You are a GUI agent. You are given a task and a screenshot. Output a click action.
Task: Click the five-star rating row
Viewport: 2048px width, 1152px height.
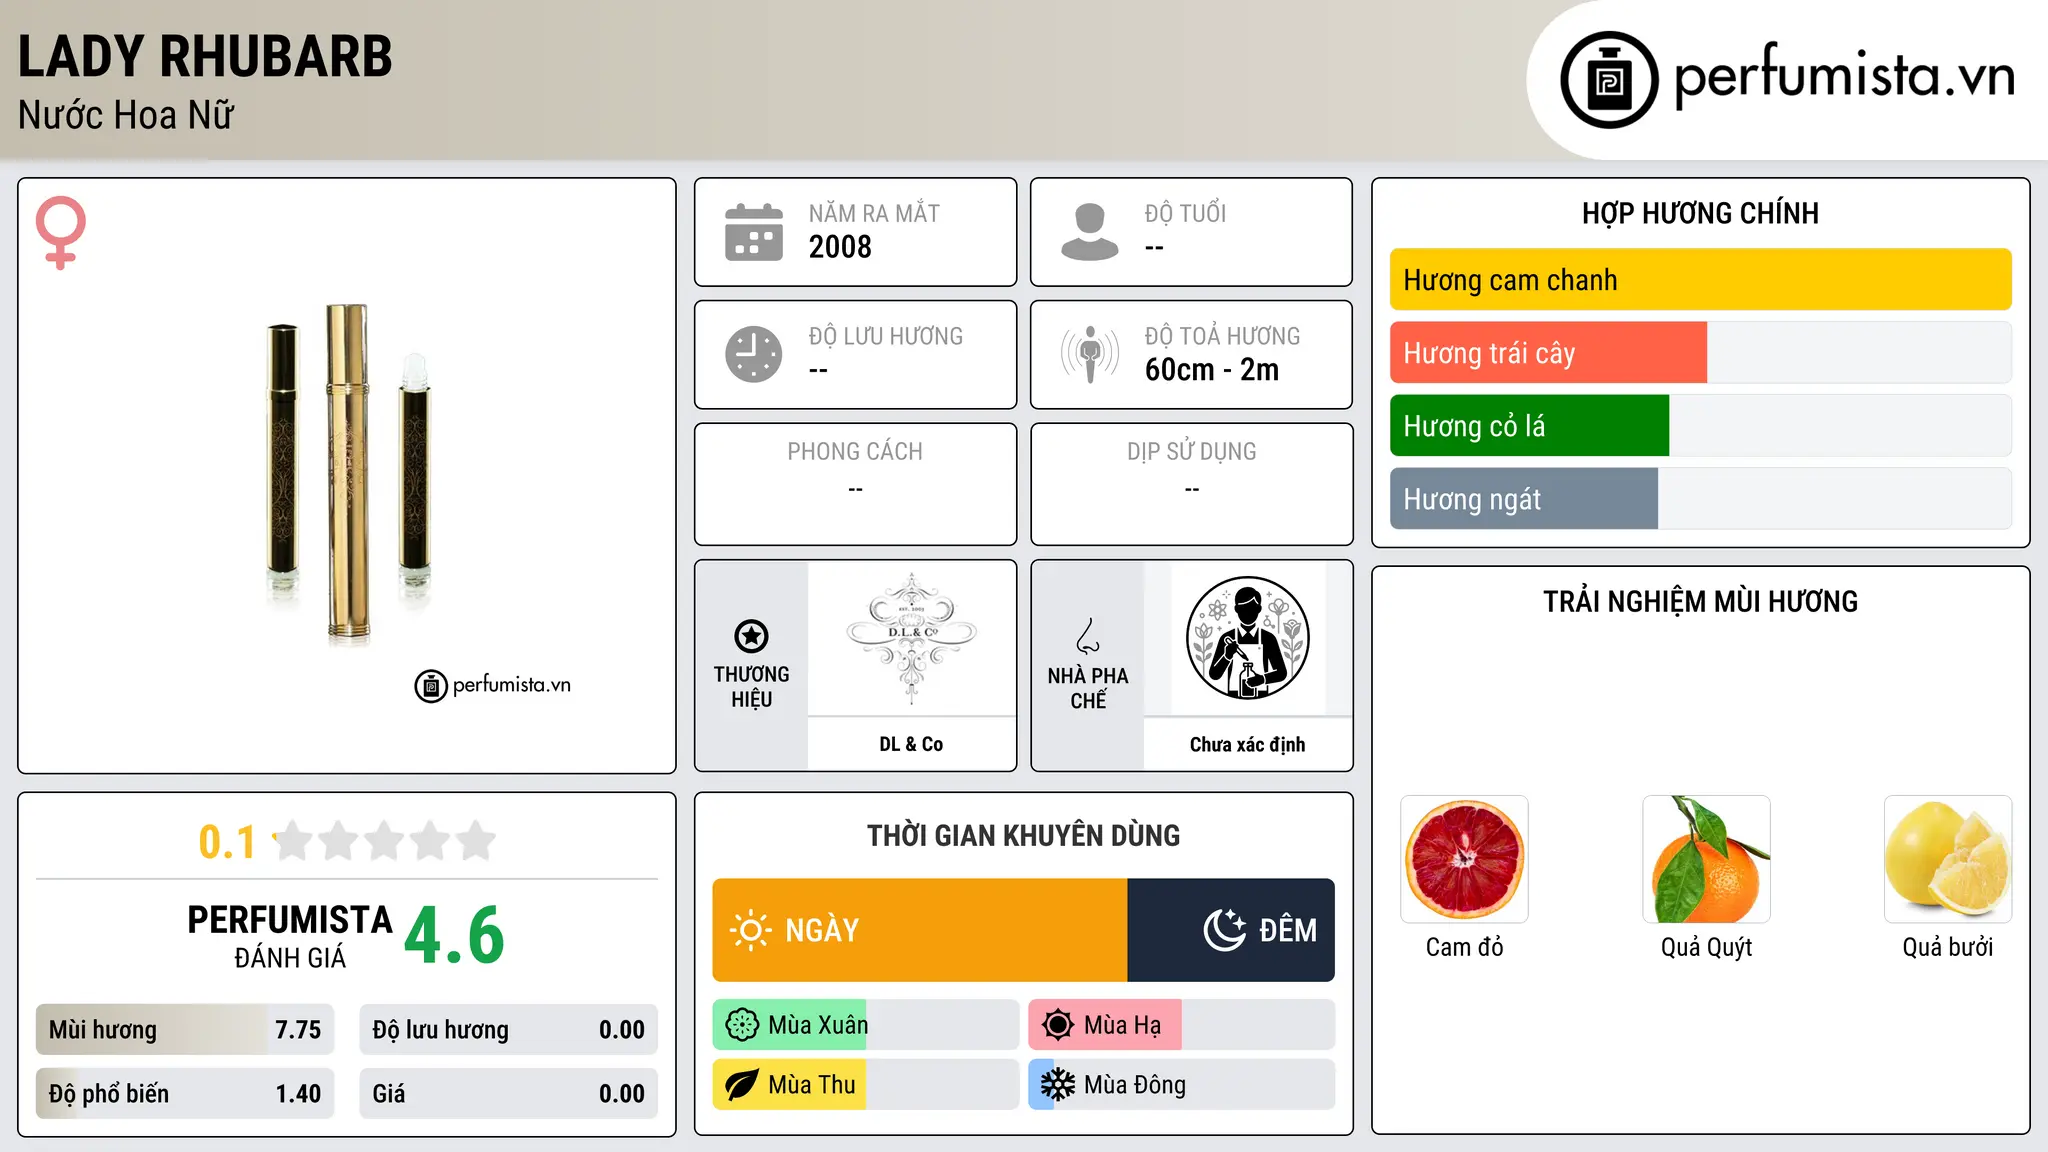tap(385, 842)
